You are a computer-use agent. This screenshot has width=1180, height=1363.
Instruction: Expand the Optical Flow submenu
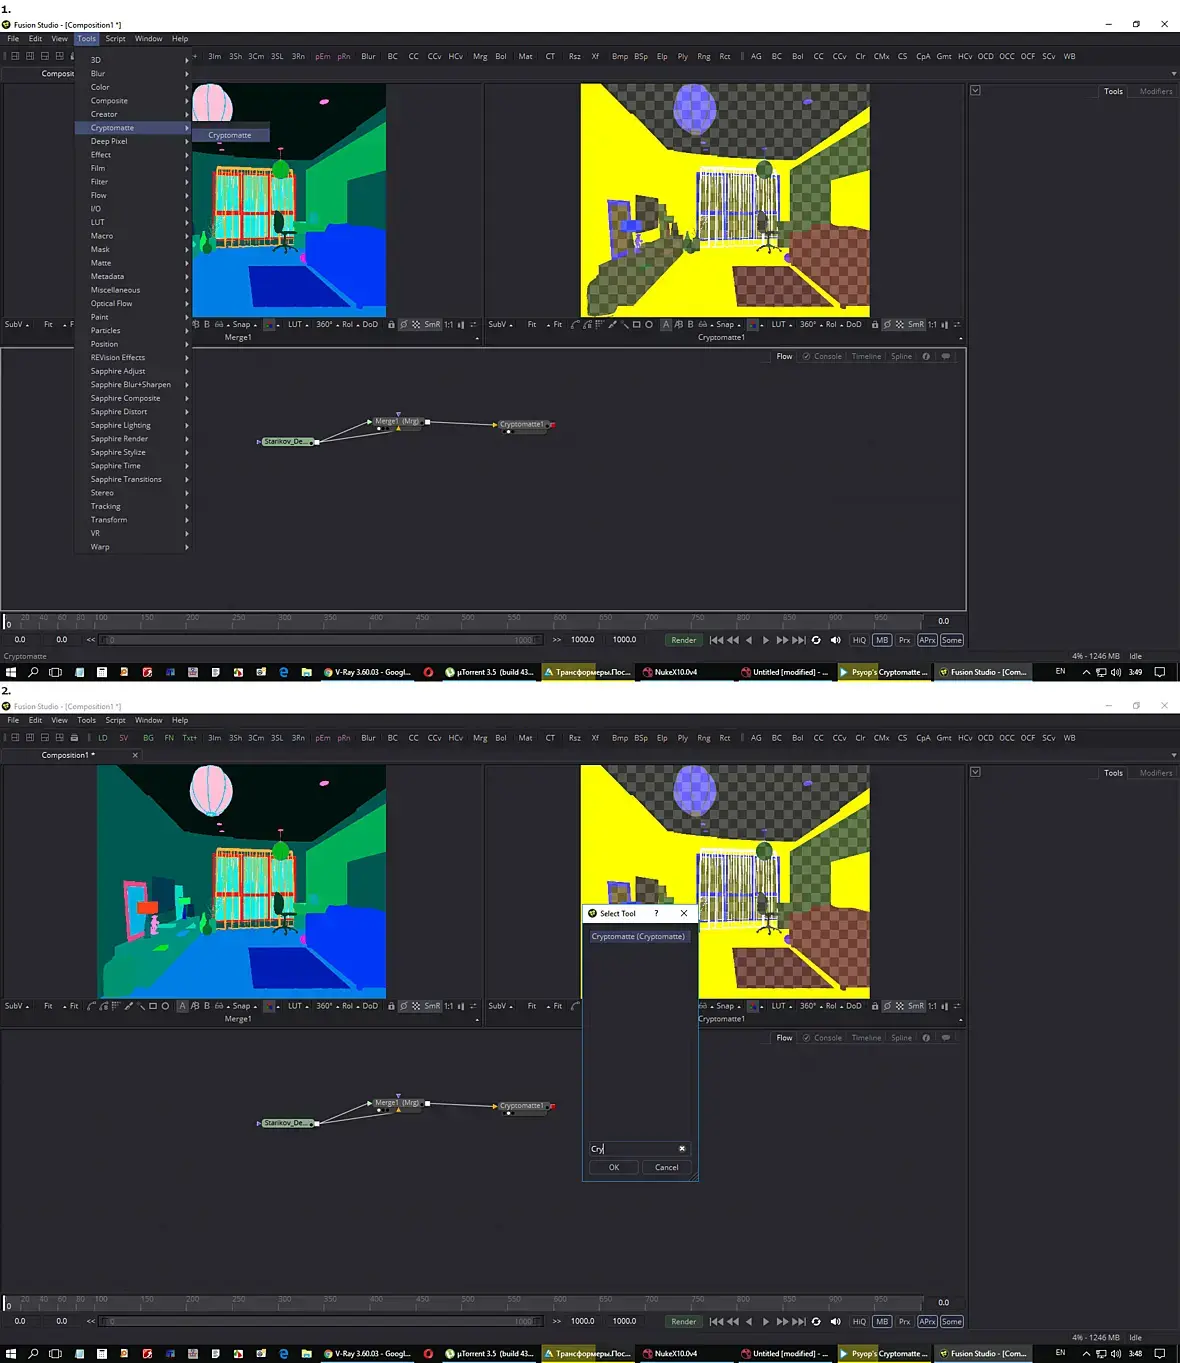(132, 303)
